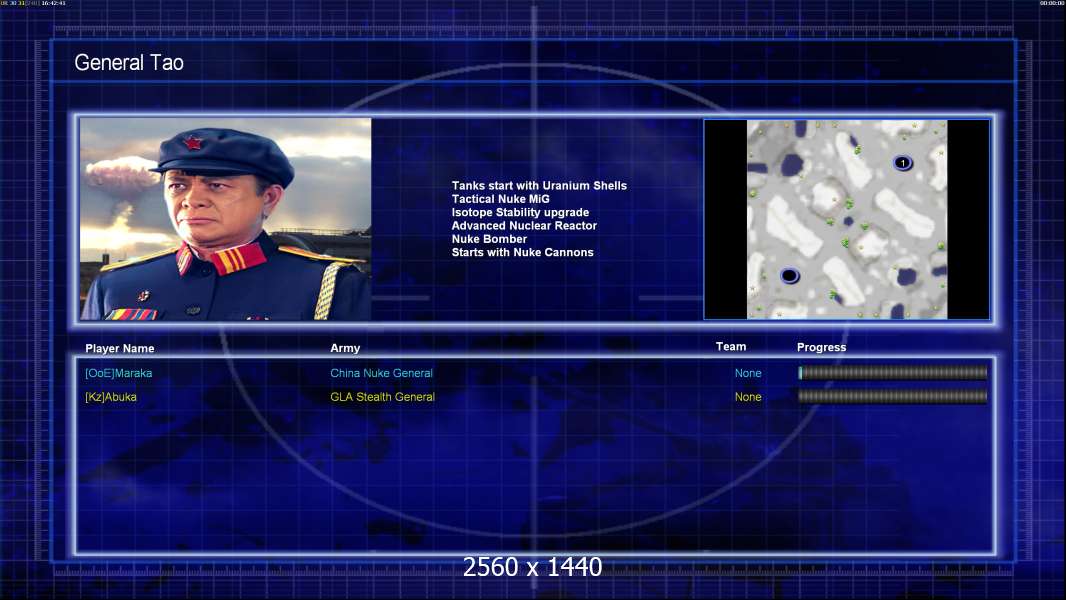Click the map preview thumbnail

click(846, 219)
